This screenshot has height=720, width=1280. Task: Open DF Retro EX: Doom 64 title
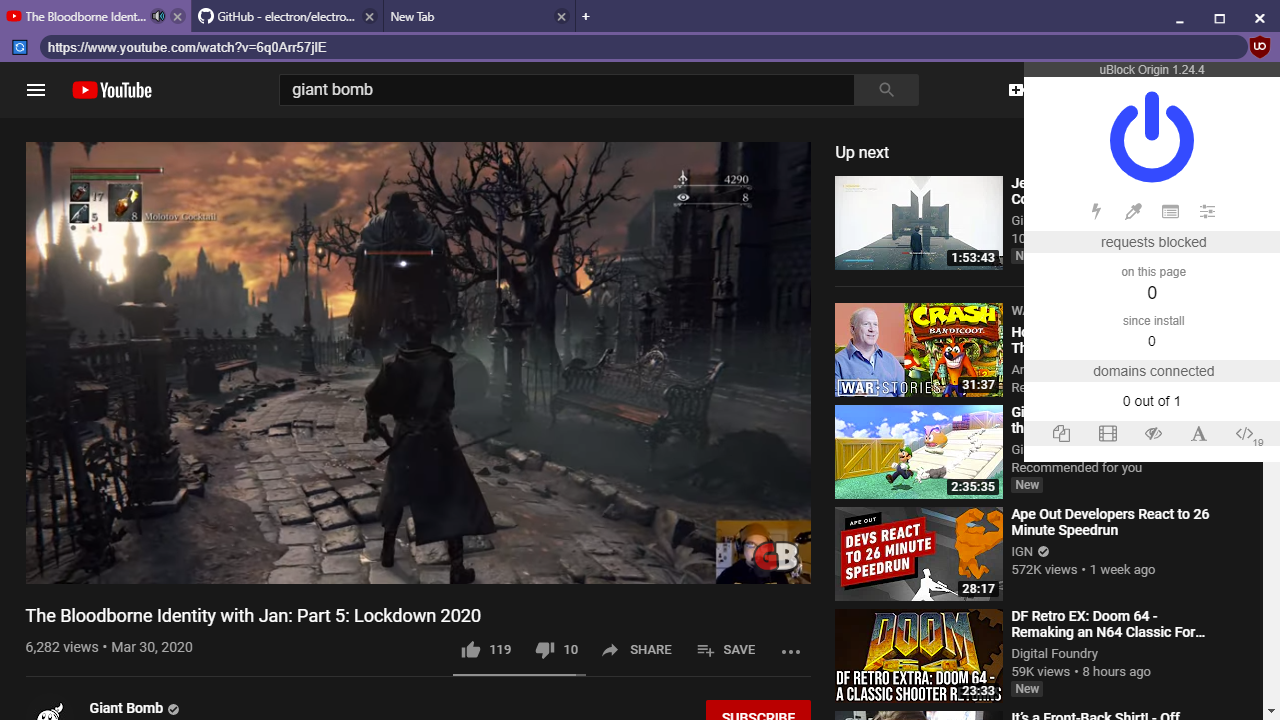[1108, 624]
